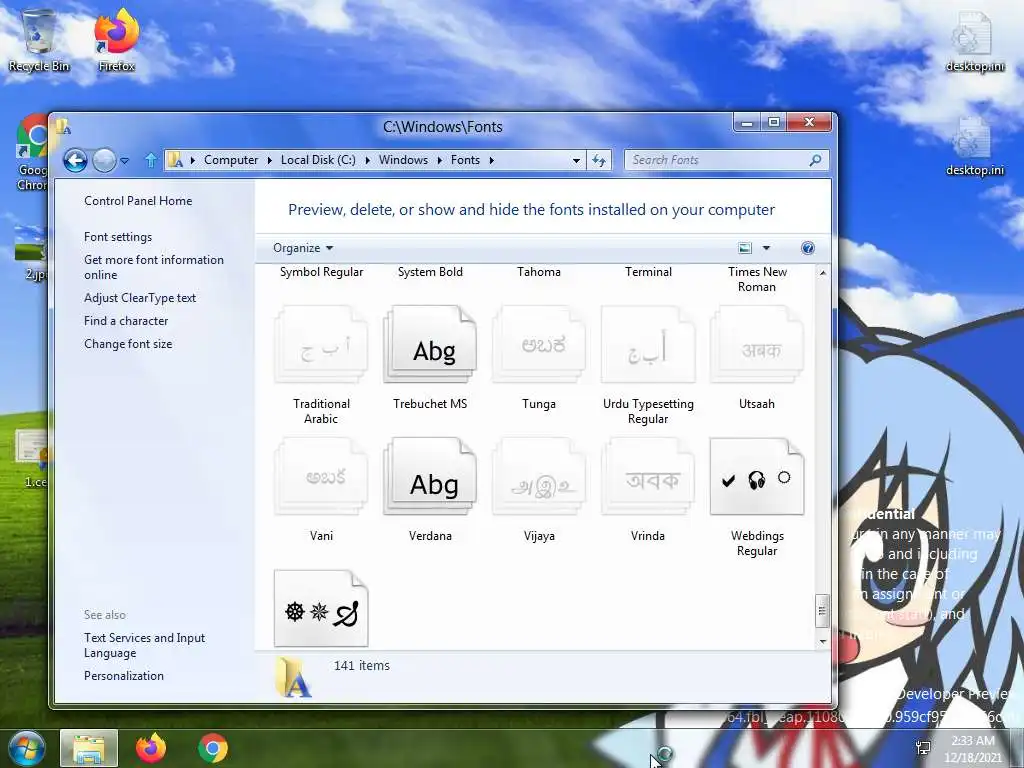Open the Organize menu
The width and height of the screenshot is (1024, 768).
tap(303, 248)
